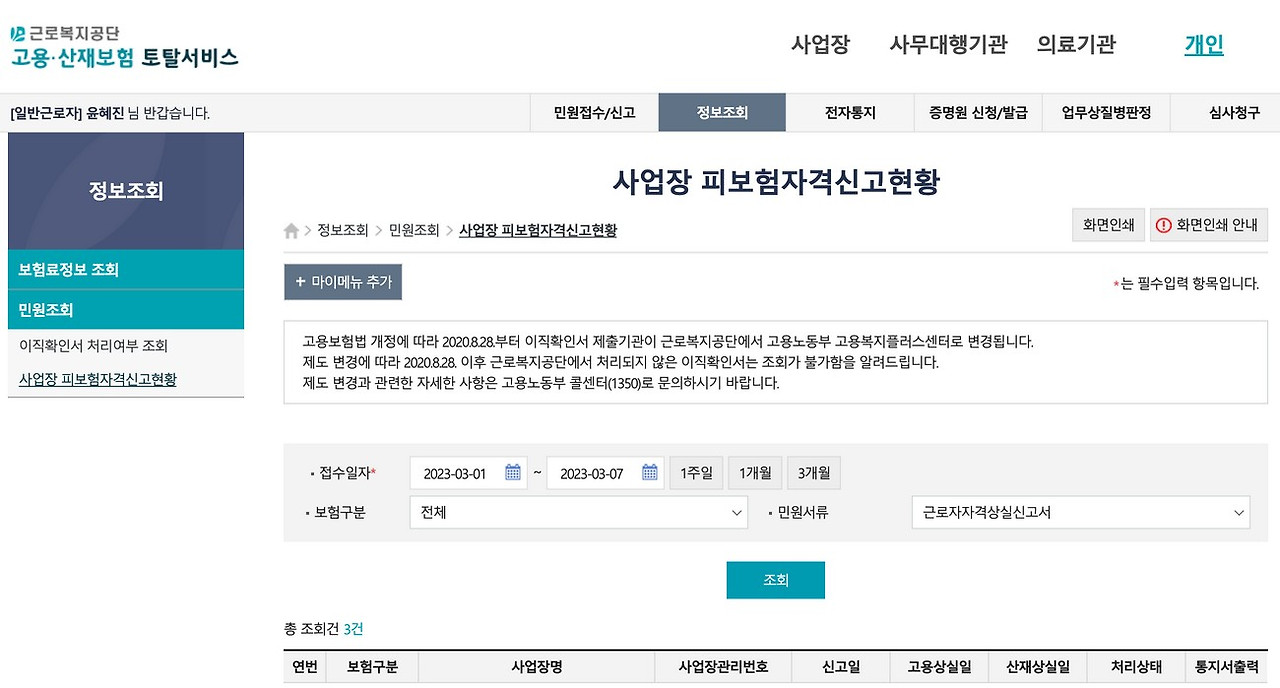Open the end date calendar picker

(x=650, y=472)
